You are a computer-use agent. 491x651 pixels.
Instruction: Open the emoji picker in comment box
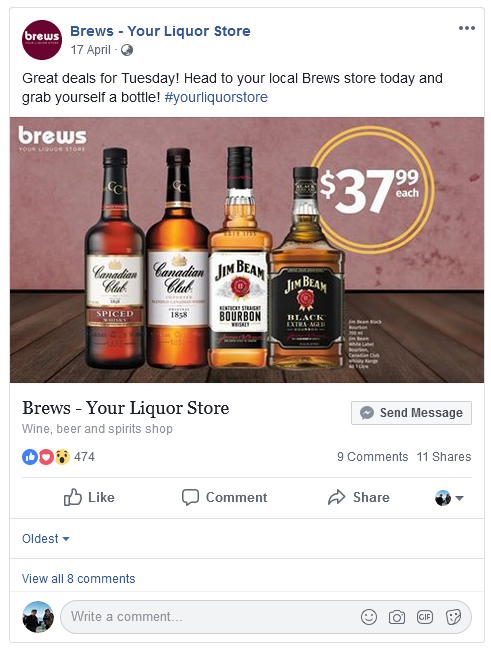click(x=369, y=617)
